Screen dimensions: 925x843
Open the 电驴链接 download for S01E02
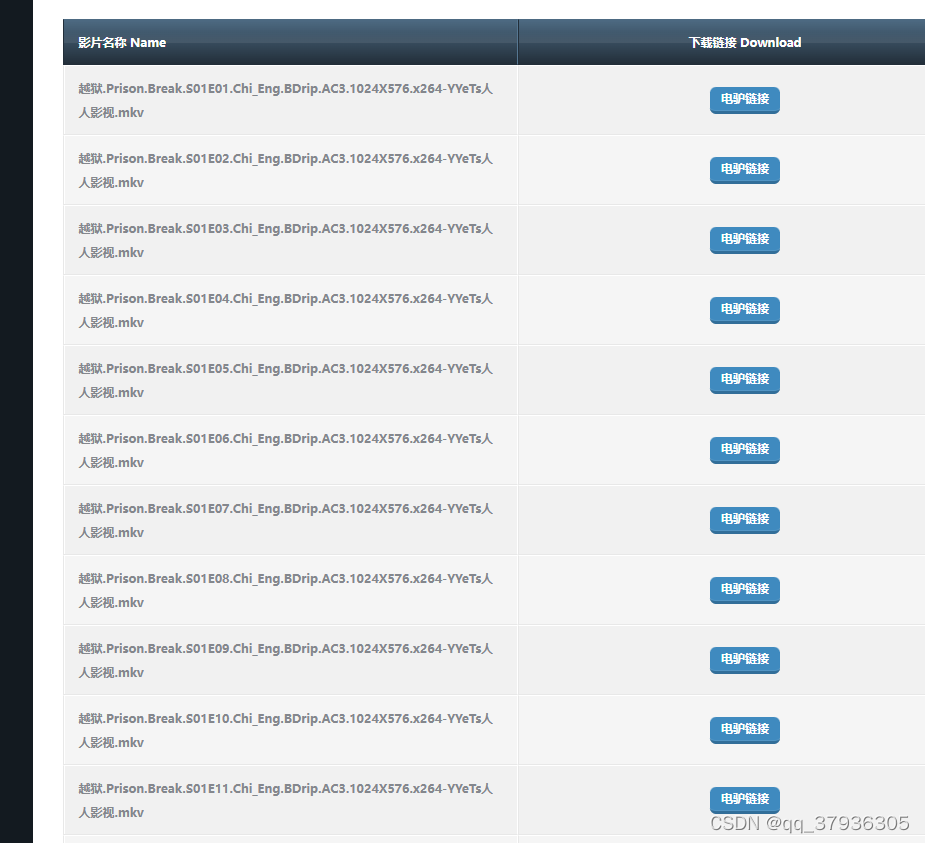744,170
